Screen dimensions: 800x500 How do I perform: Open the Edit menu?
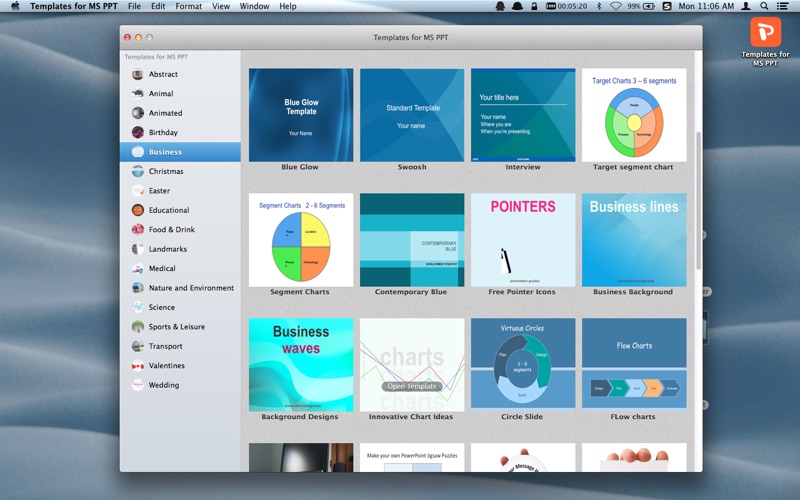point(158,6)
